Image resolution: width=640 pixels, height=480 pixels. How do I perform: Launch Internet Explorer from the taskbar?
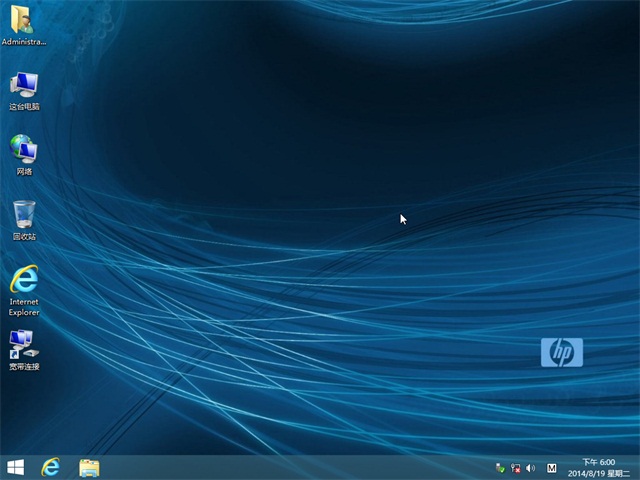(50, 467)
